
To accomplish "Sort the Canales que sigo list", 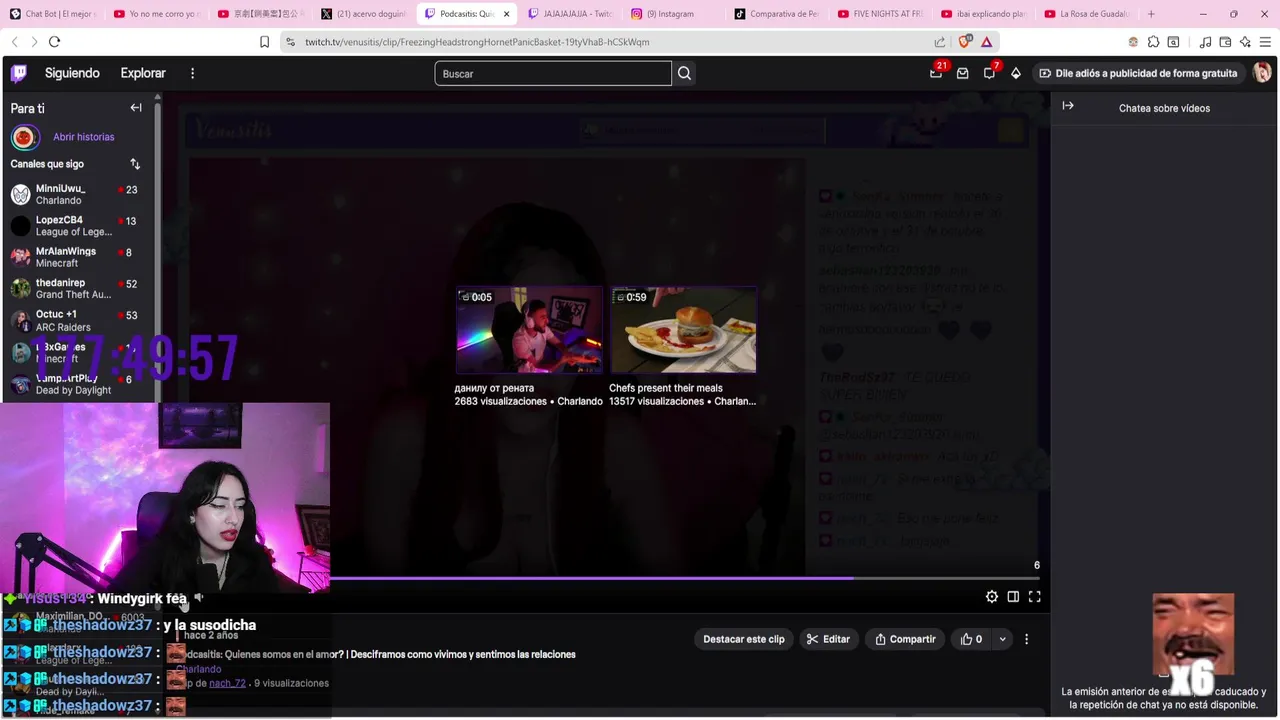I will point(135,164).
